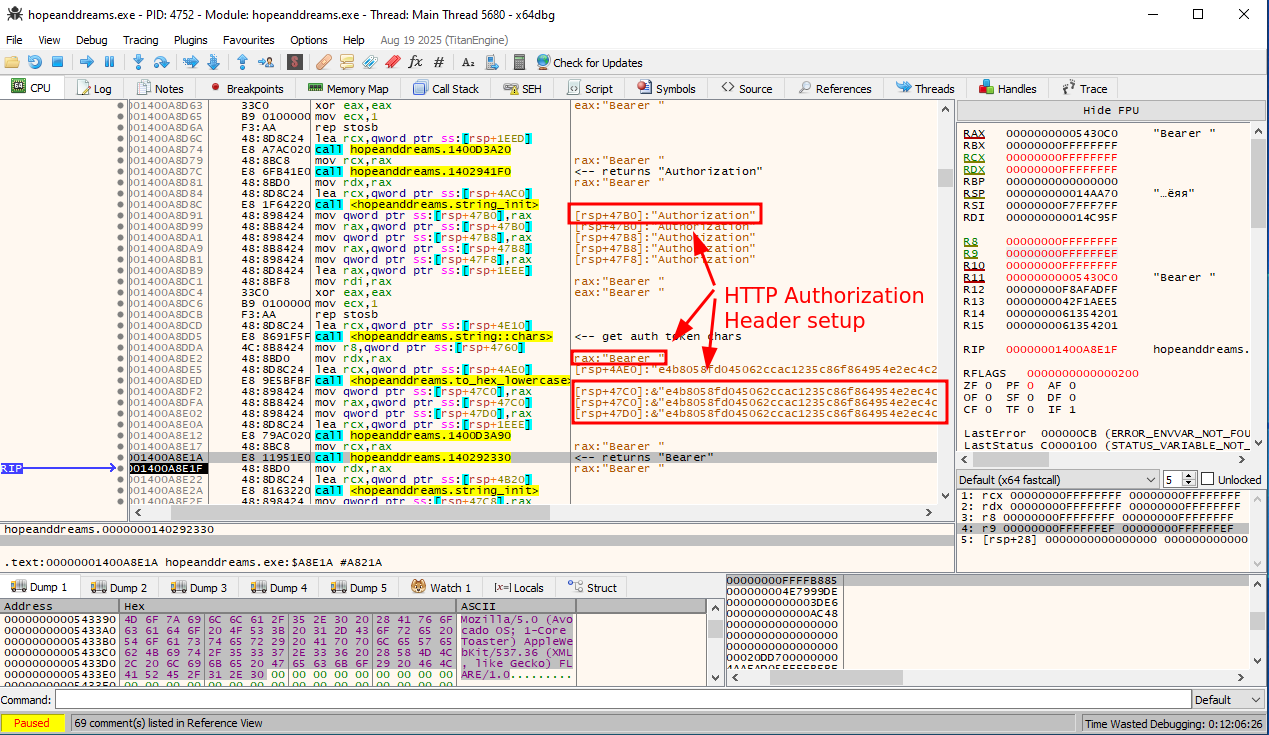Open the Options menu
Screen dimensions: 1269x735
(x=309, y=40)
